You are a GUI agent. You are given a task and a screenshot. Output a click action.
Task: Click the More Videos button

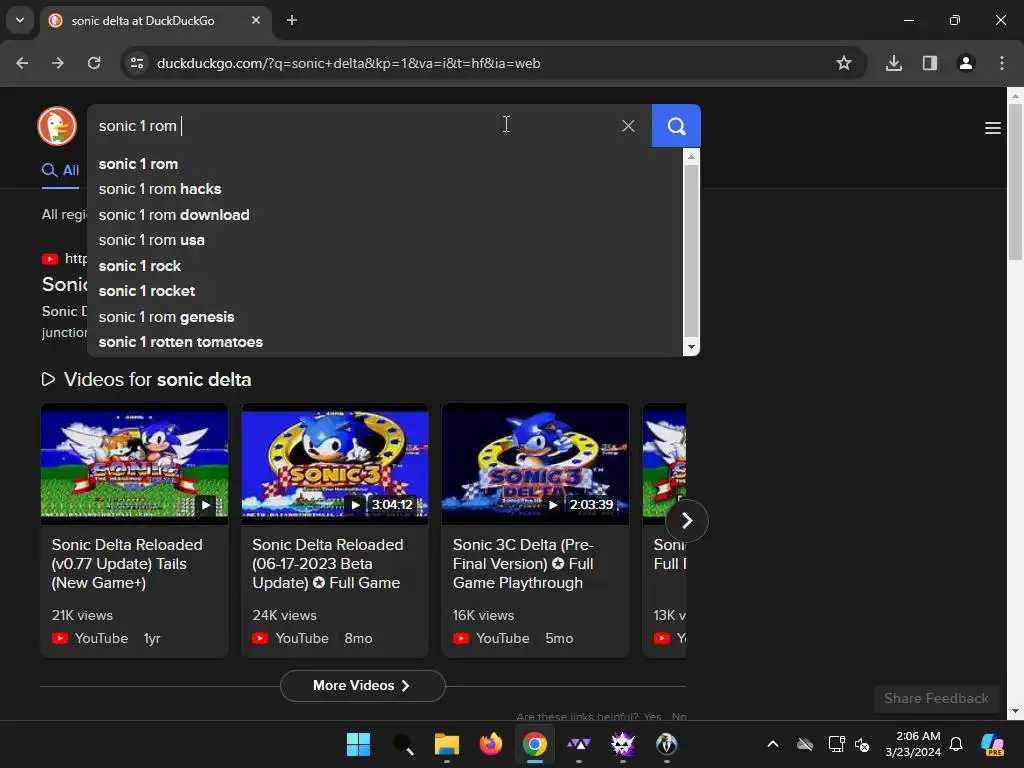pos(362,686)
